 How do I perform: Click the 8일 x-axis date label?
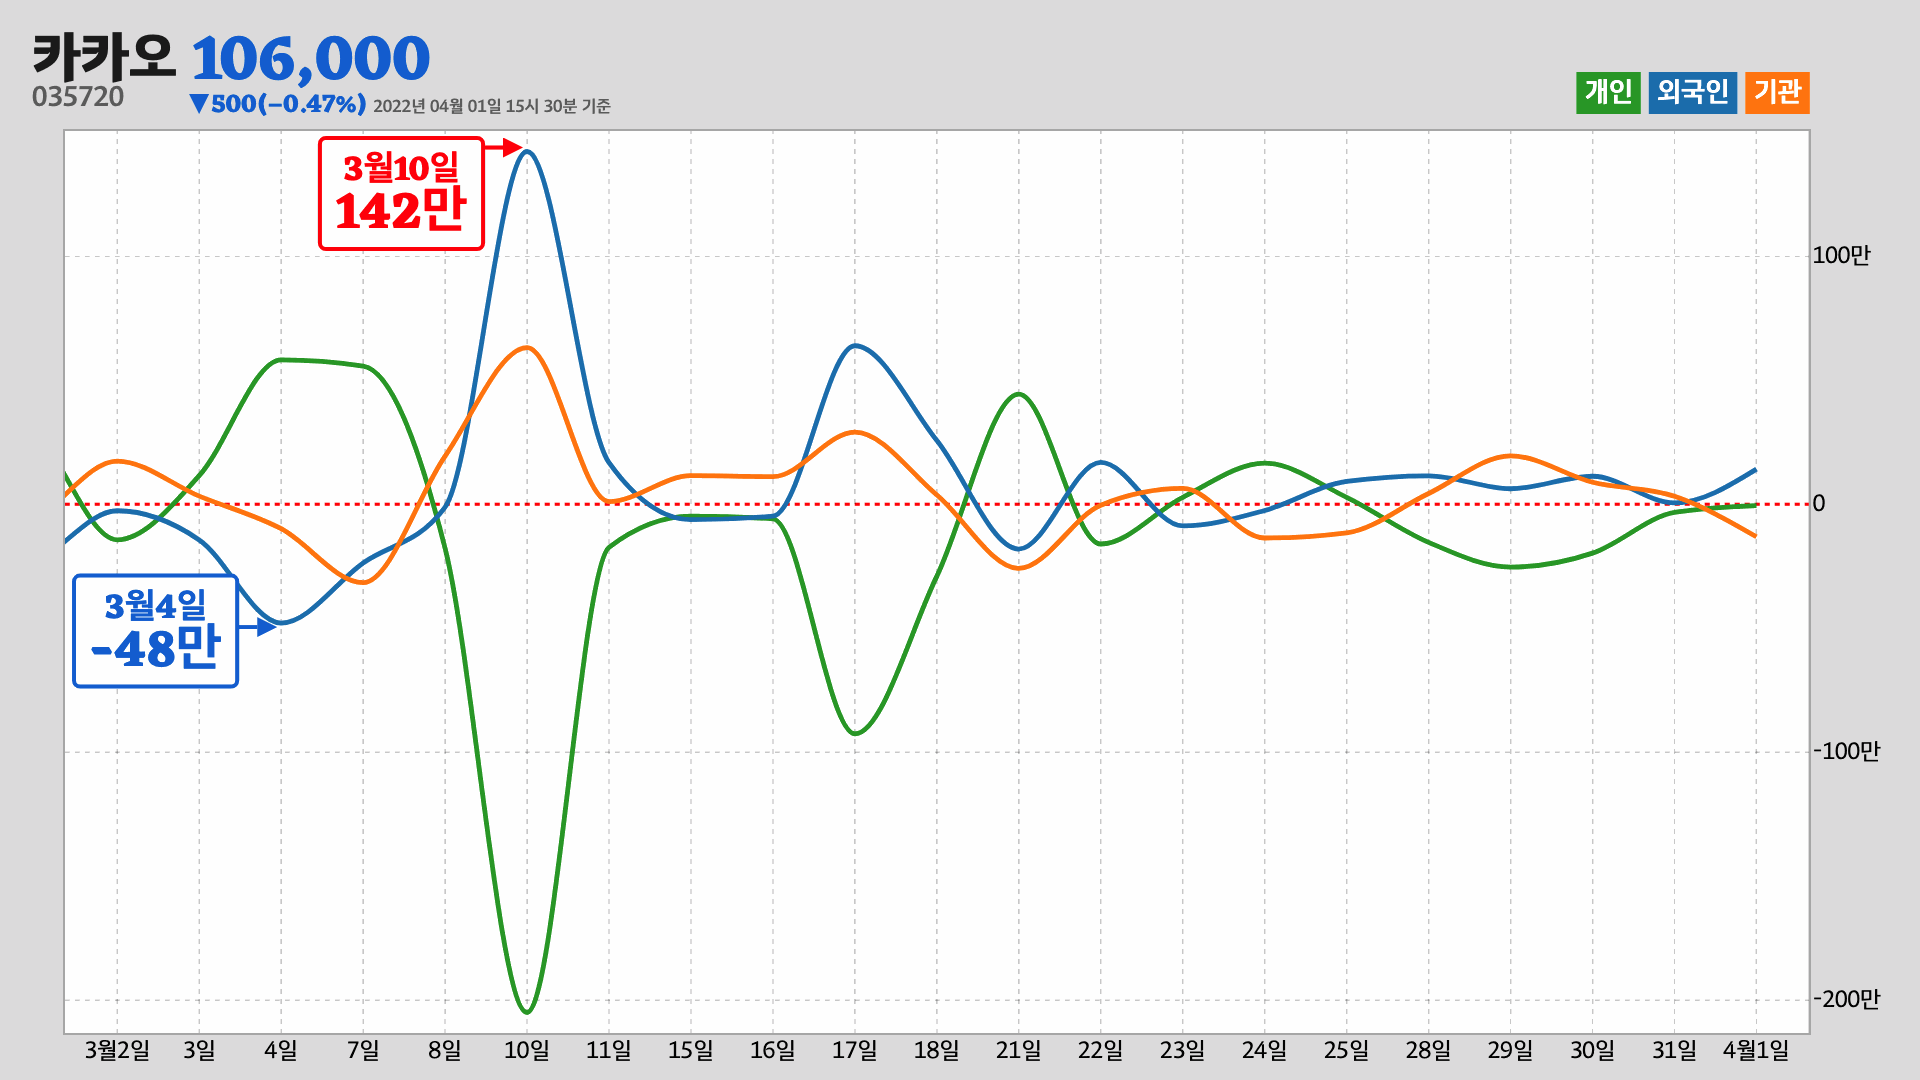point(445,1050)
